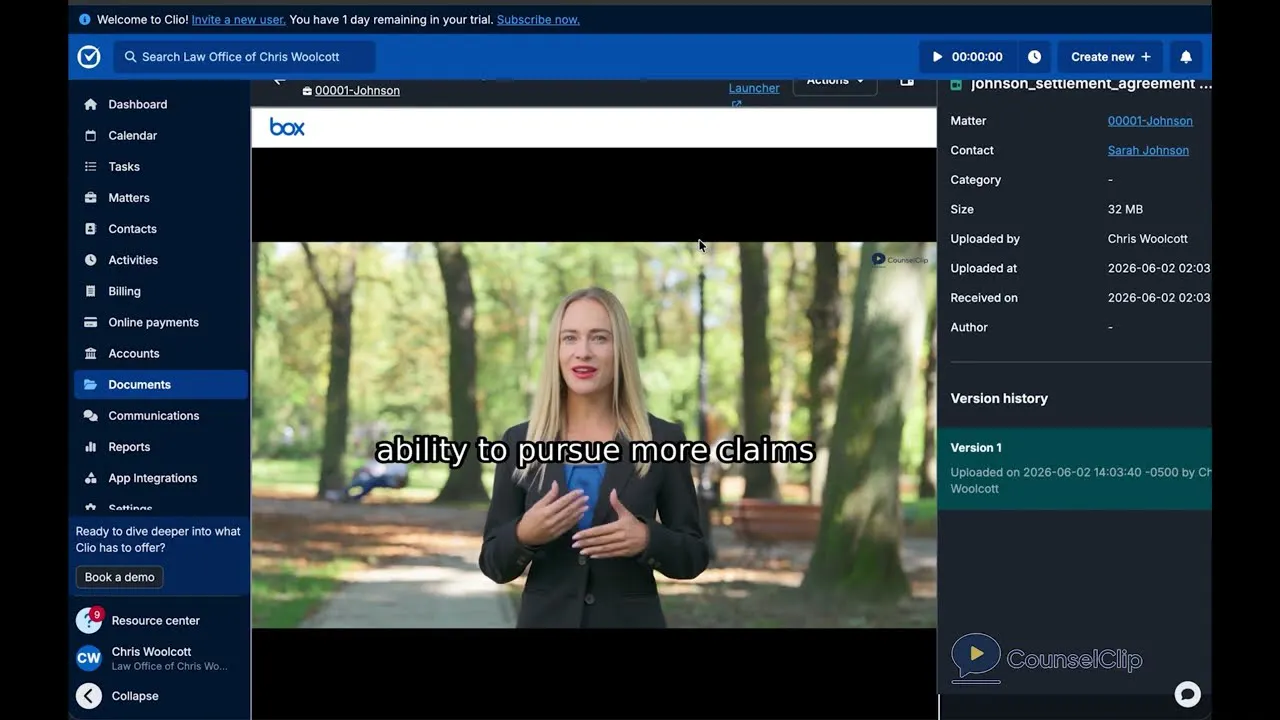The width and height of the screenshot is (1280, 720).
Task: Click the App Integrations icon
Action: tap(91, 478)
